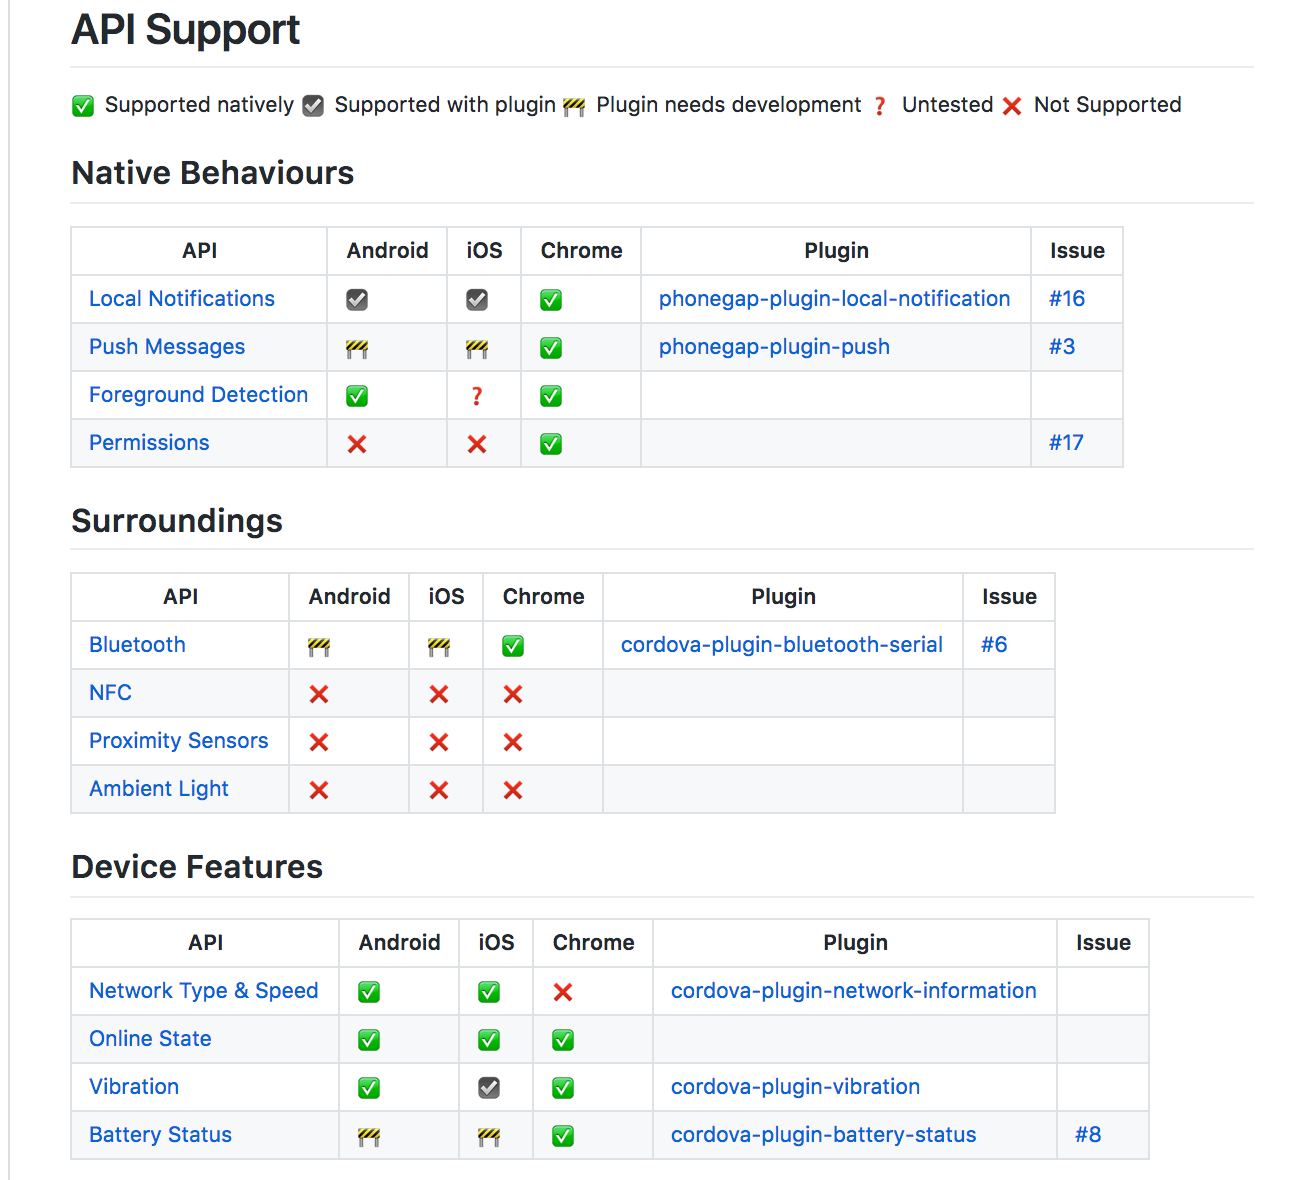The height and width of the screenshot is (1180, 1314).
Task: Click the Android red X for Permissions
Action: click(x=357, y=444)
